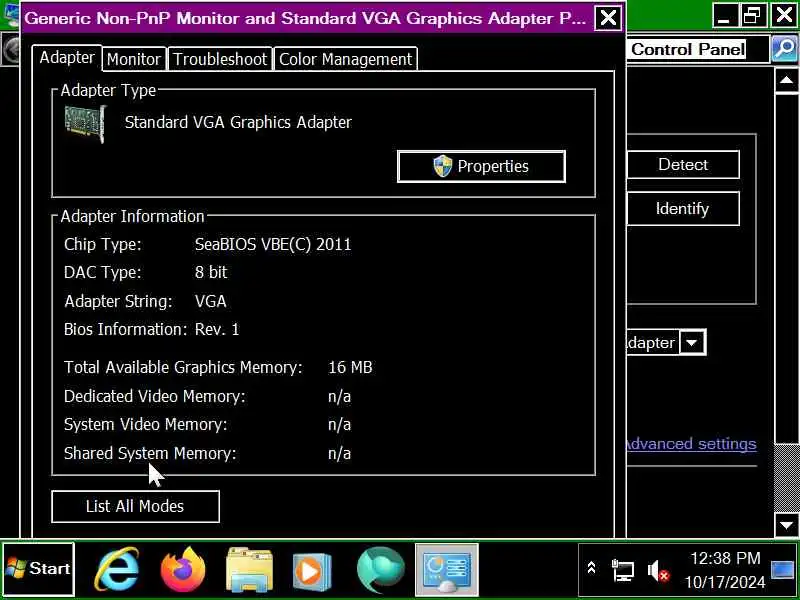This screenshot has width=800, height=600.
Task: Open the Advanced settings link
Action: pos(691,444)
